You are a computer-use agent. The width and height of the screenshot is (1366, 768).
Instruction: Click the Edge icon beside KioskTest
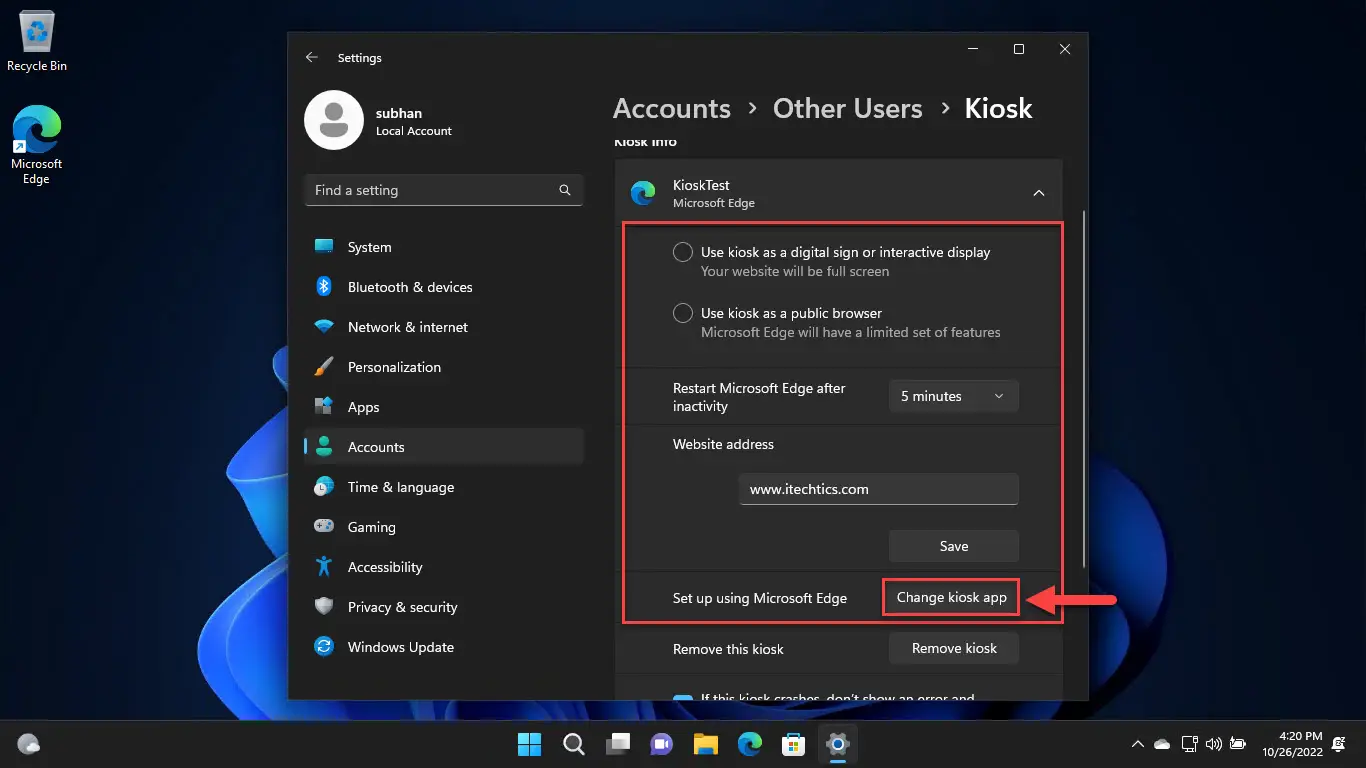point(643,192)
